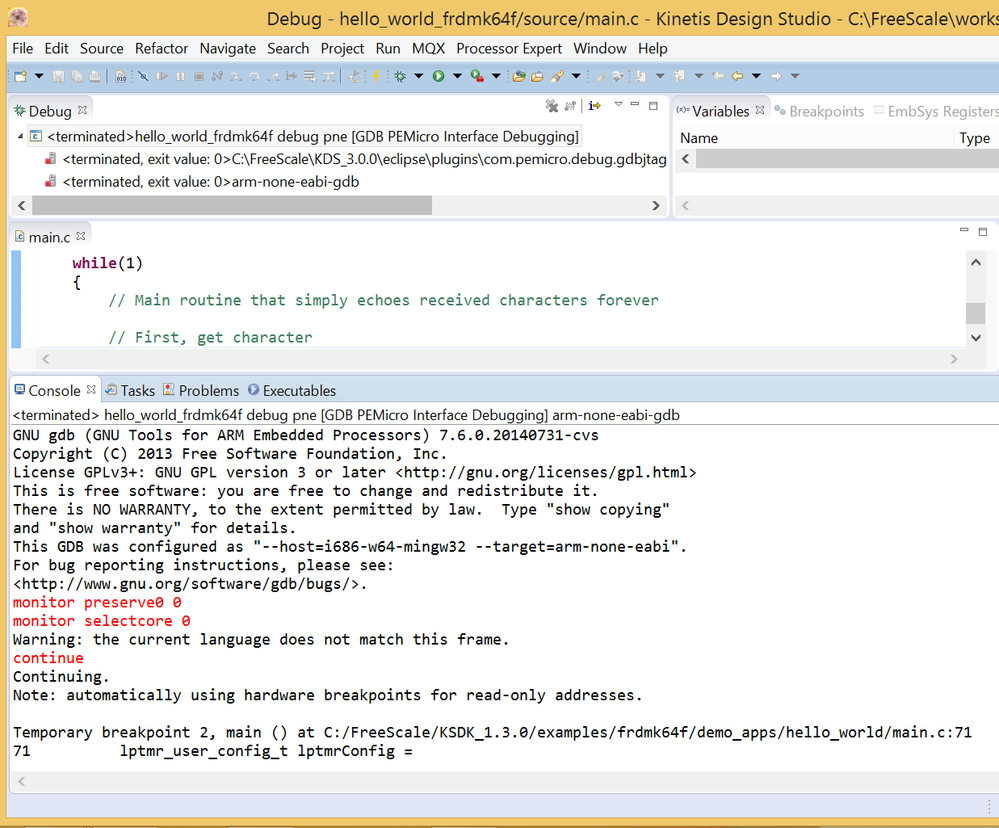Viewport: 999px width, 828px height.
Task: Close the Variables view tab
Action: (x=760, y=110)
